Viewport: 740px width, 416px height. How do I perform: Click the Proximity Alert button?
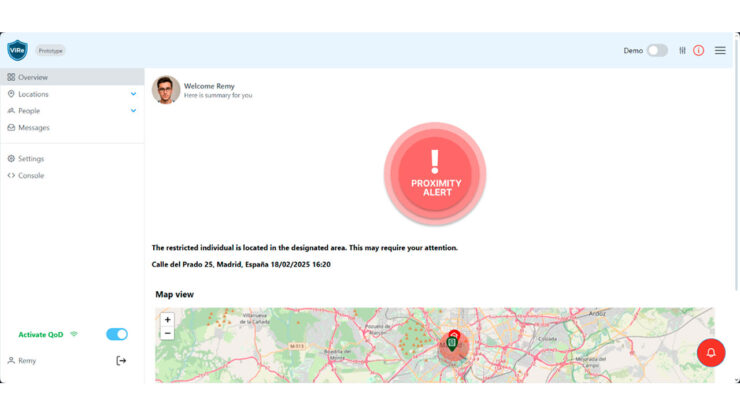[x=434, y=174]
